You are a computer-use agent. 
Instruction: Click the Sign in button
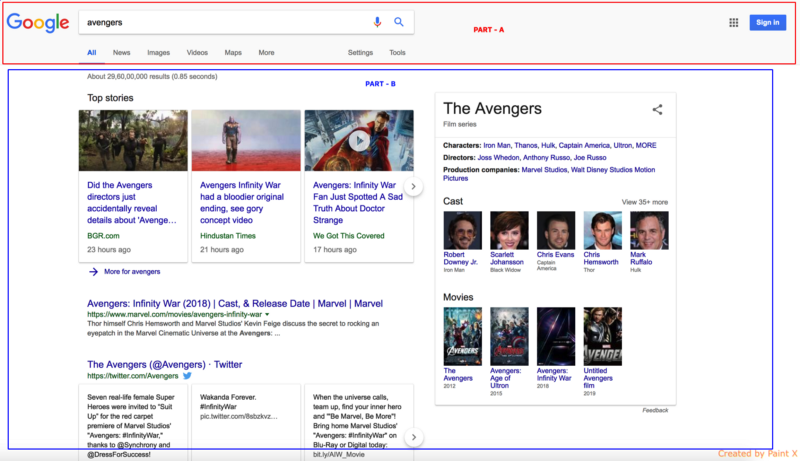(x=768, y=22)
